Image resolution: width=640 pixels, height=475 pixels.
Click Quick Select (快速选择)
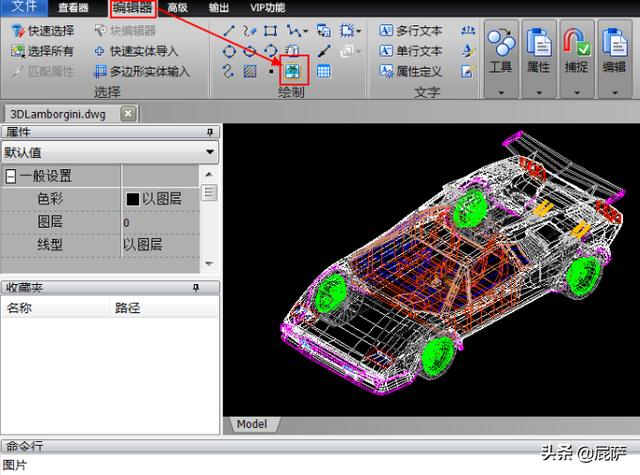pos(42,31)
